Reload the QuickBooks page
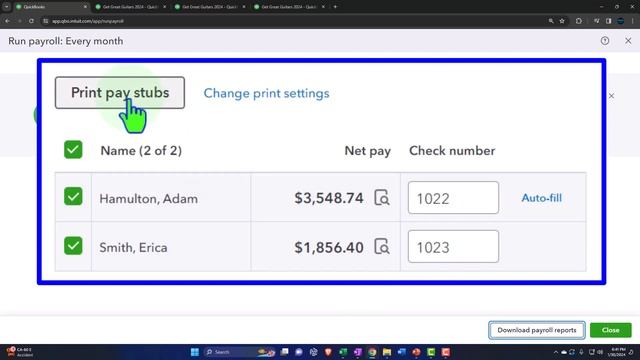Screen dimensions: 640x360 click(31, 21)
